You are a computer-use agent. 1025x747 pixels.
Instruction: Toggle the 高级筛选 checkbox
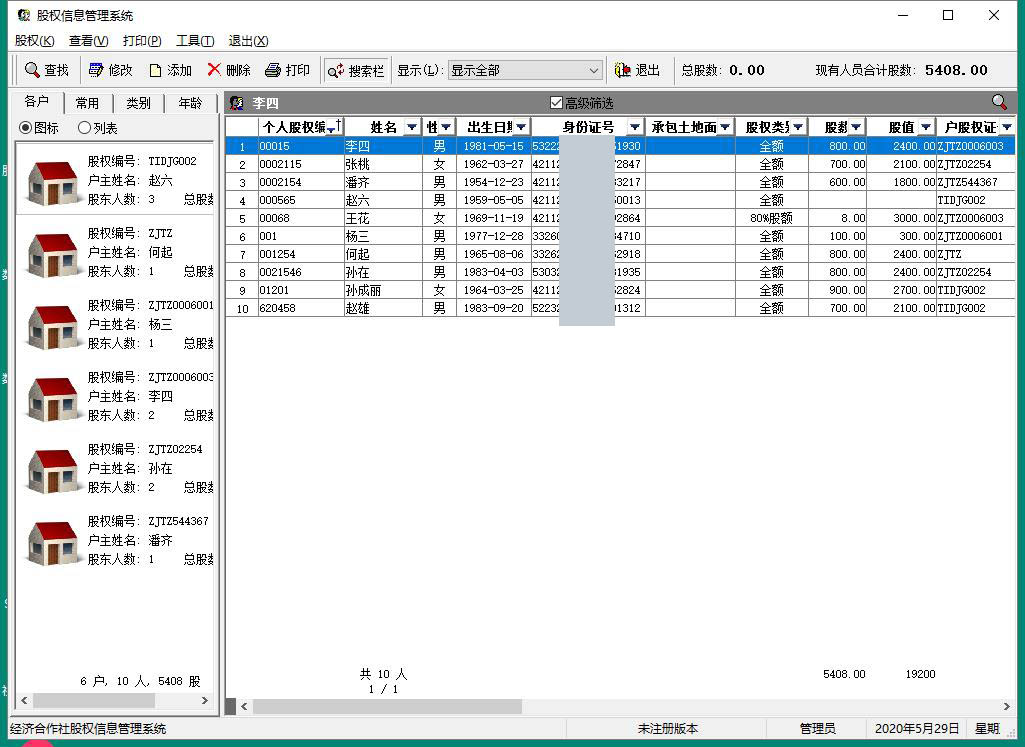click(557, 103)
